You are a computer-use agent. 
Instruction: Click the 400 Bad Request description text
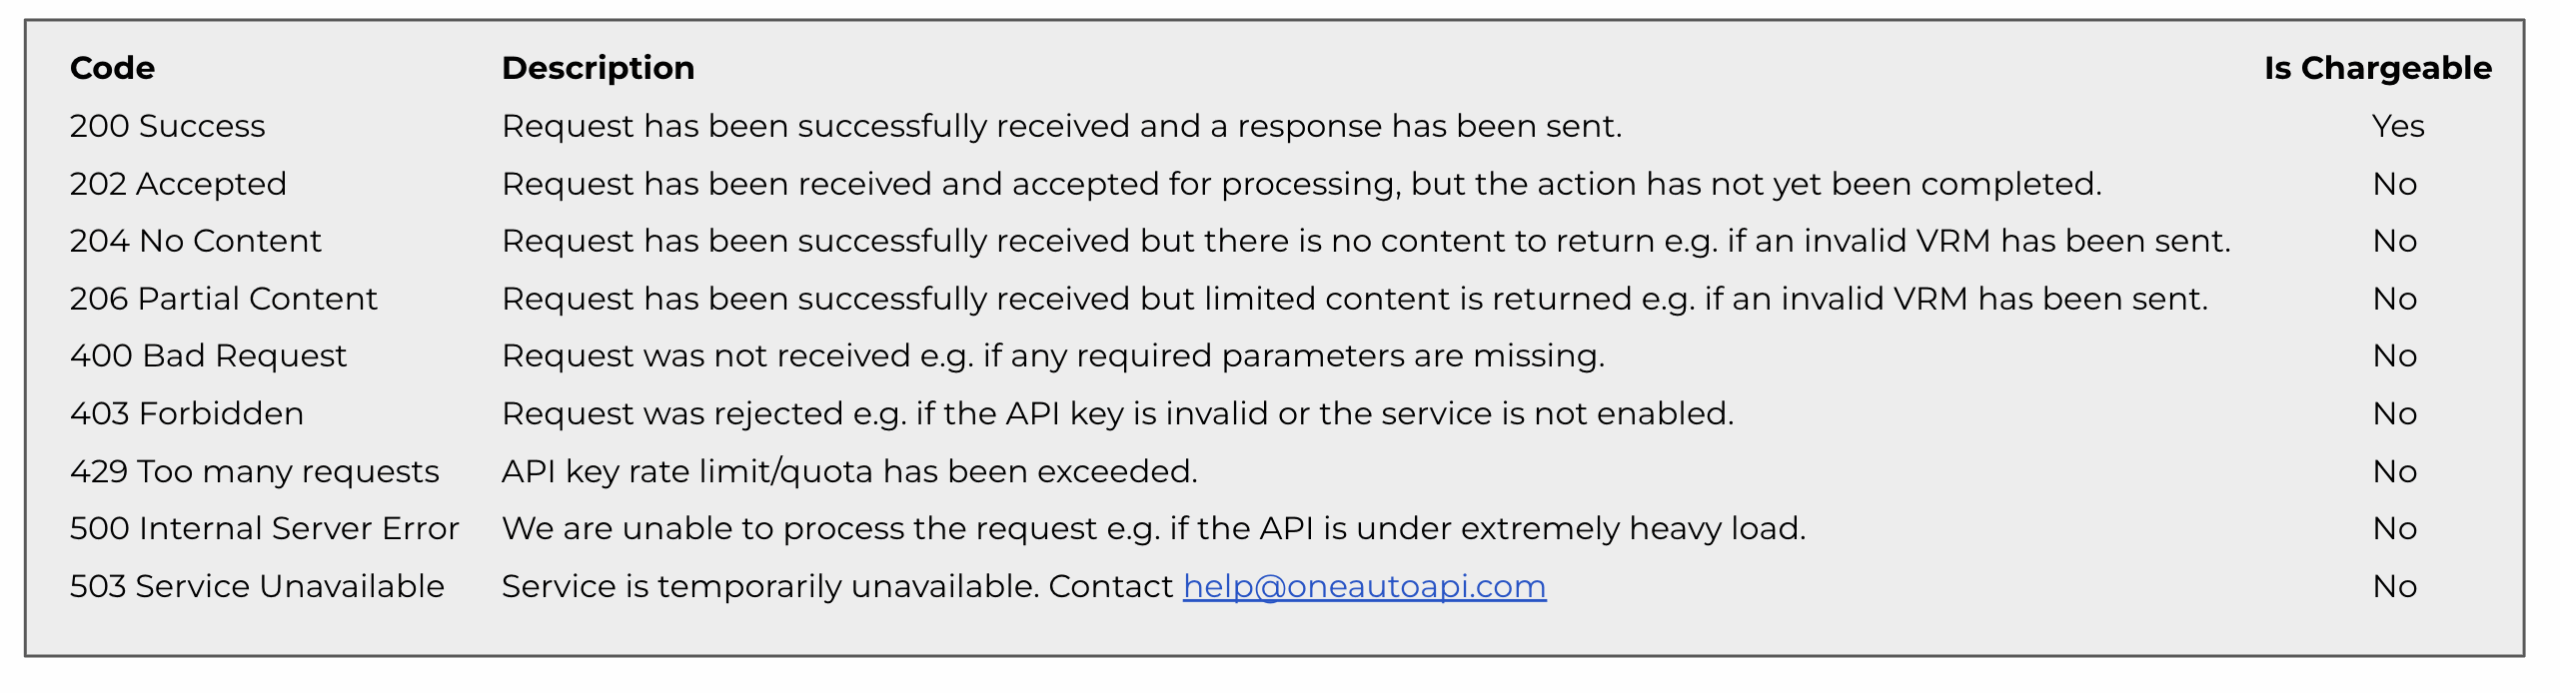coord(1052,356)
